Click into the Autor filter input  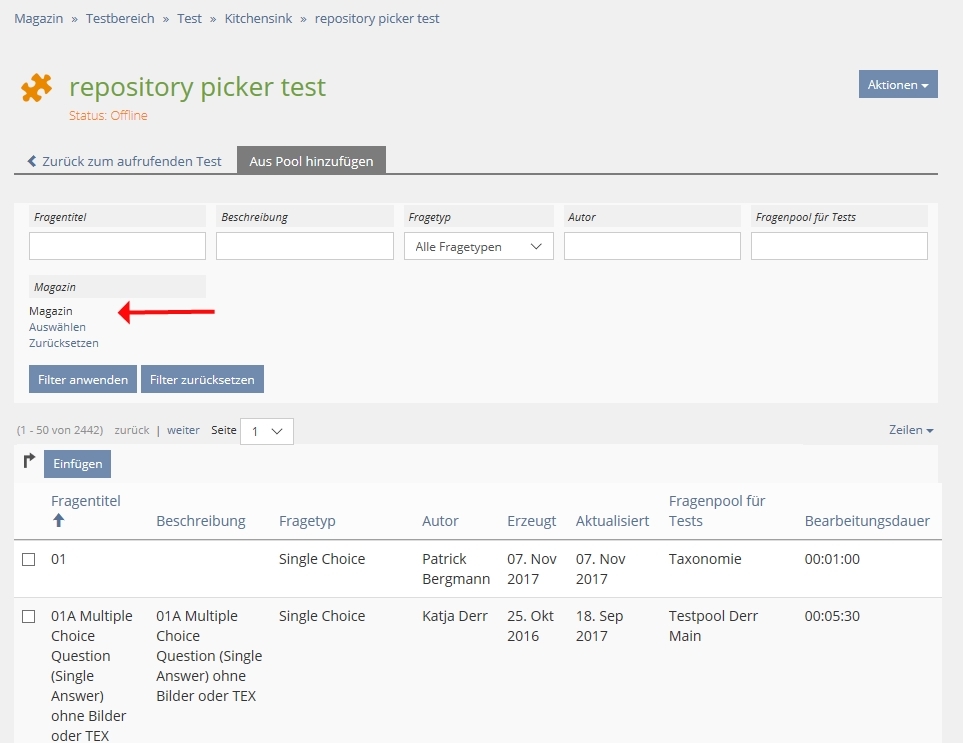(652, 246)
